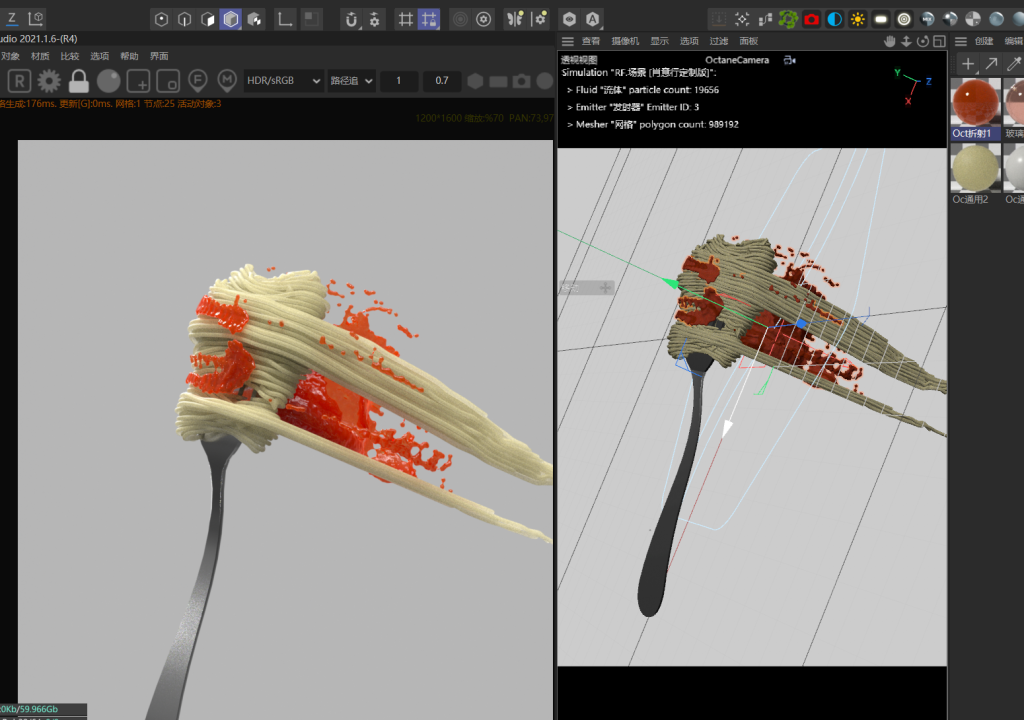
Task: Click the R restart render button
Action: tap(20, 81)
